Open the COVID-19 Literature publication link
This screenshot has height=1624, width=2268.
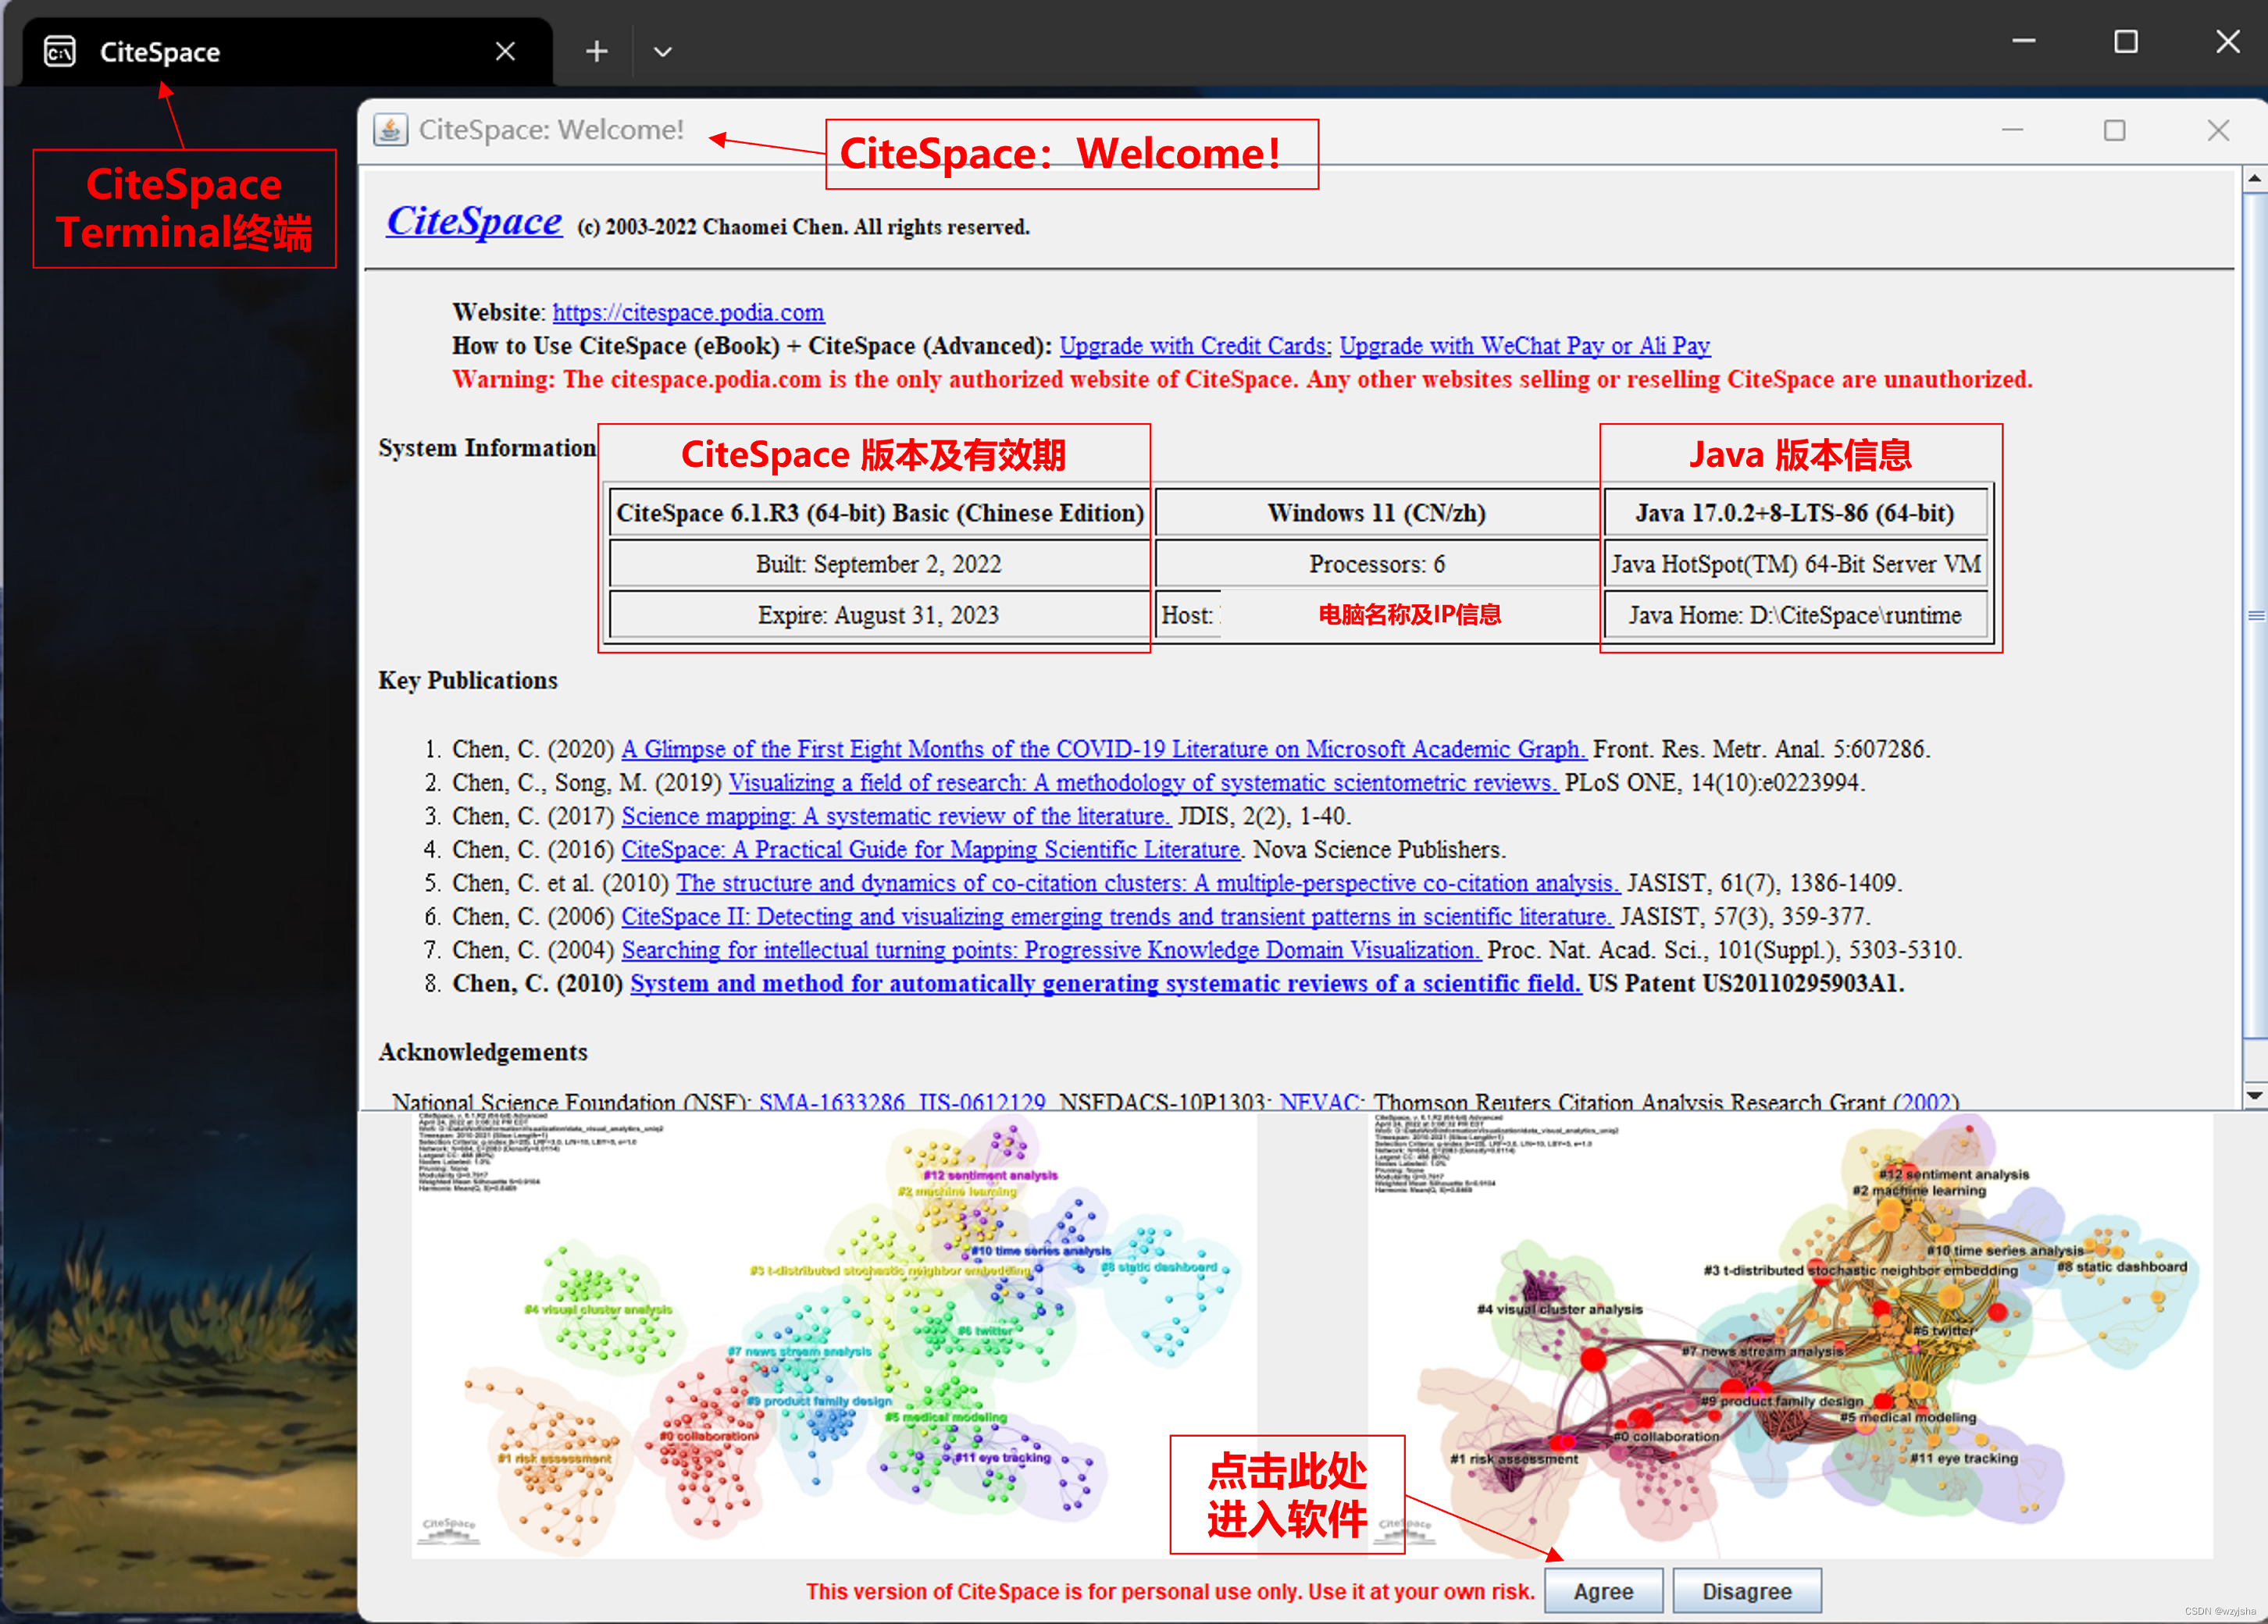[x=1104, y=749]
